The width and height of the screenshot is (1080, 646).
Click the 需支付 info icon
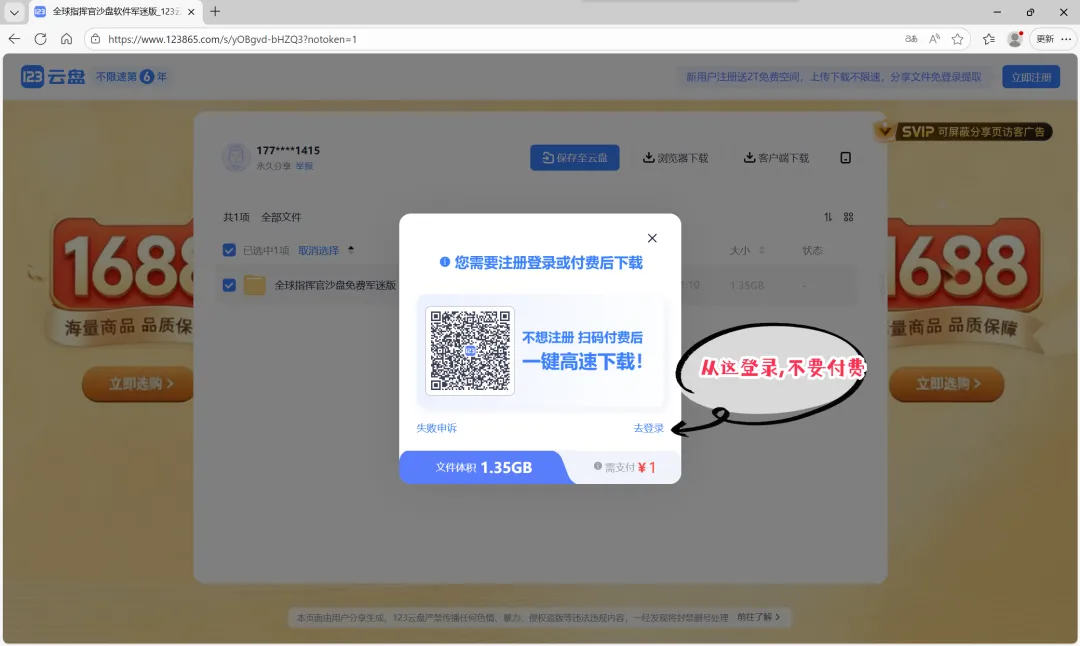click(598, 466)
